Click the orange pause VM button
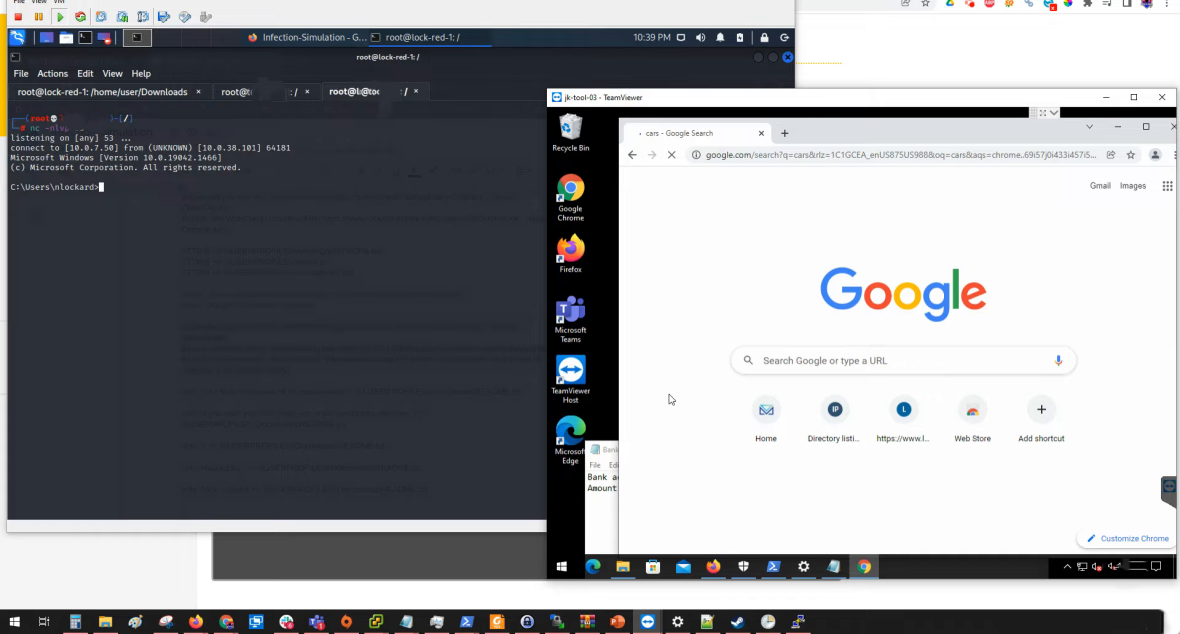 (38, 17)
